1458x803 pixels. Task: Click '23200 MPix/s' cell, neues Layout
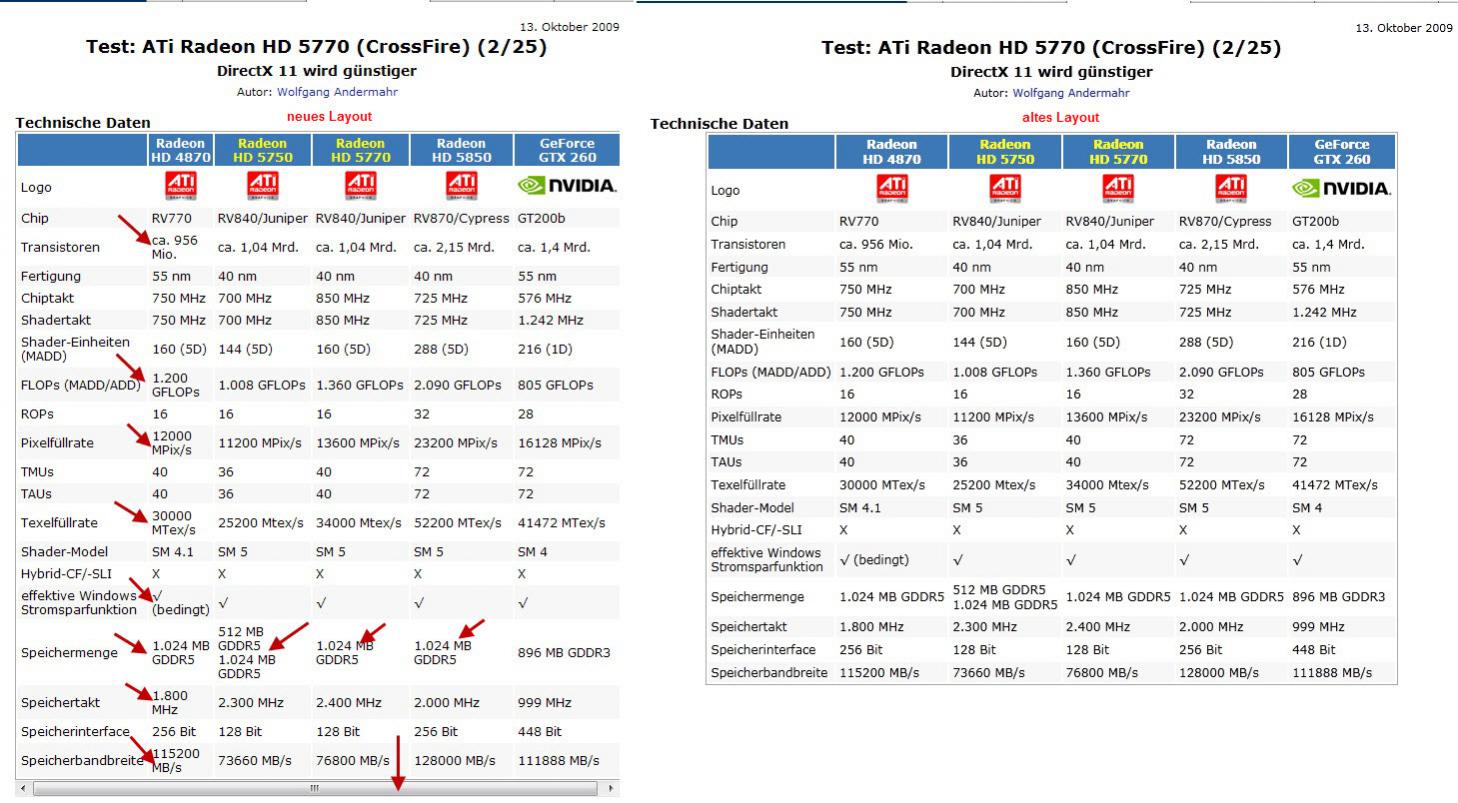457,443
